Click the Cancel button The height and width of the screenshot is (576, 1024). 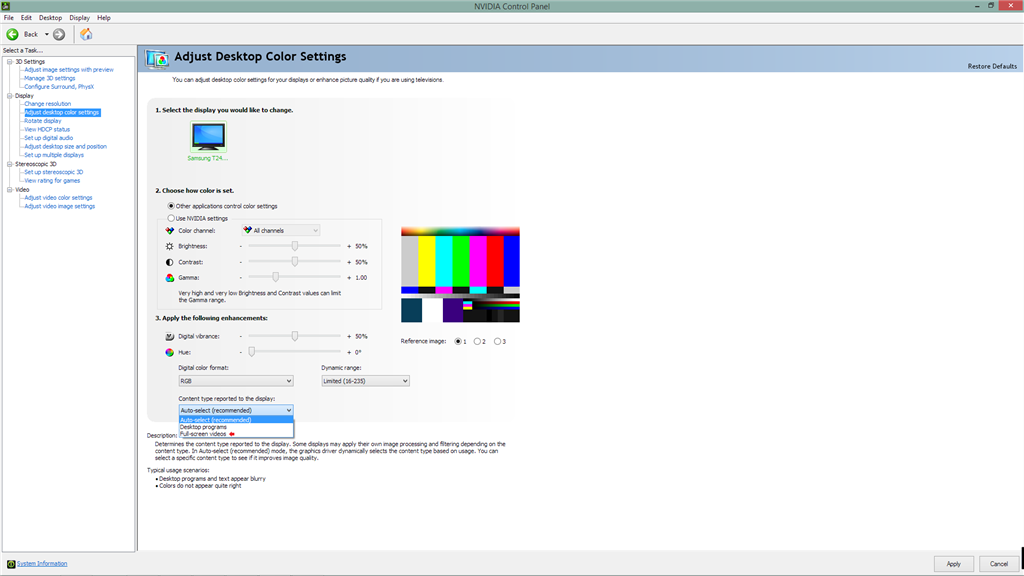point(999,564)
